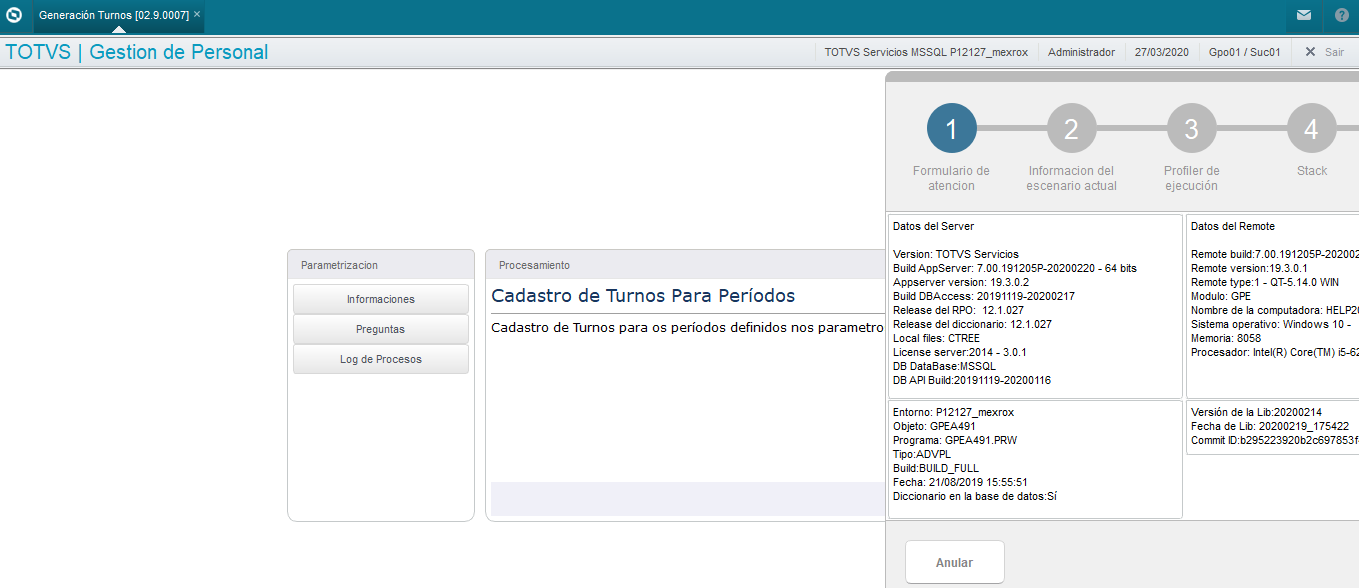This screenshot has width=1359, height=588.
Task: Click the Anular button
Action: point(954,563)
